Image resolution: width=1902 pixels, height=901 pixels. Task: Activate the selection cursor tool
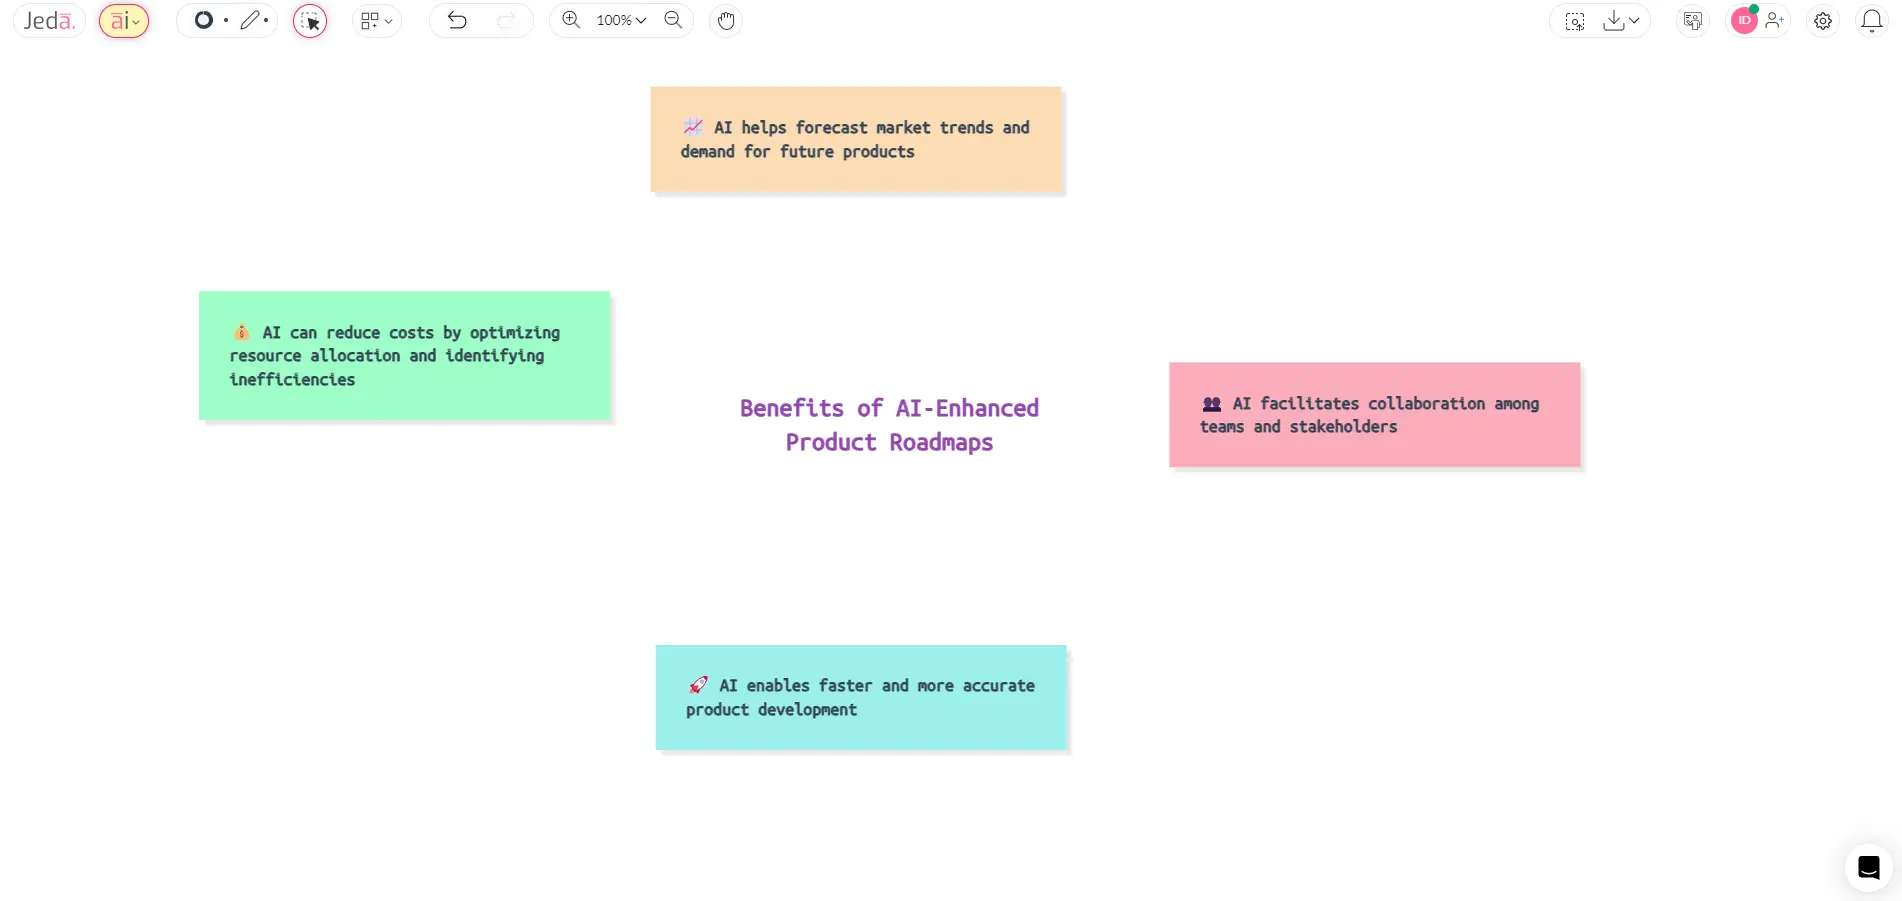[x=310, y=20]
